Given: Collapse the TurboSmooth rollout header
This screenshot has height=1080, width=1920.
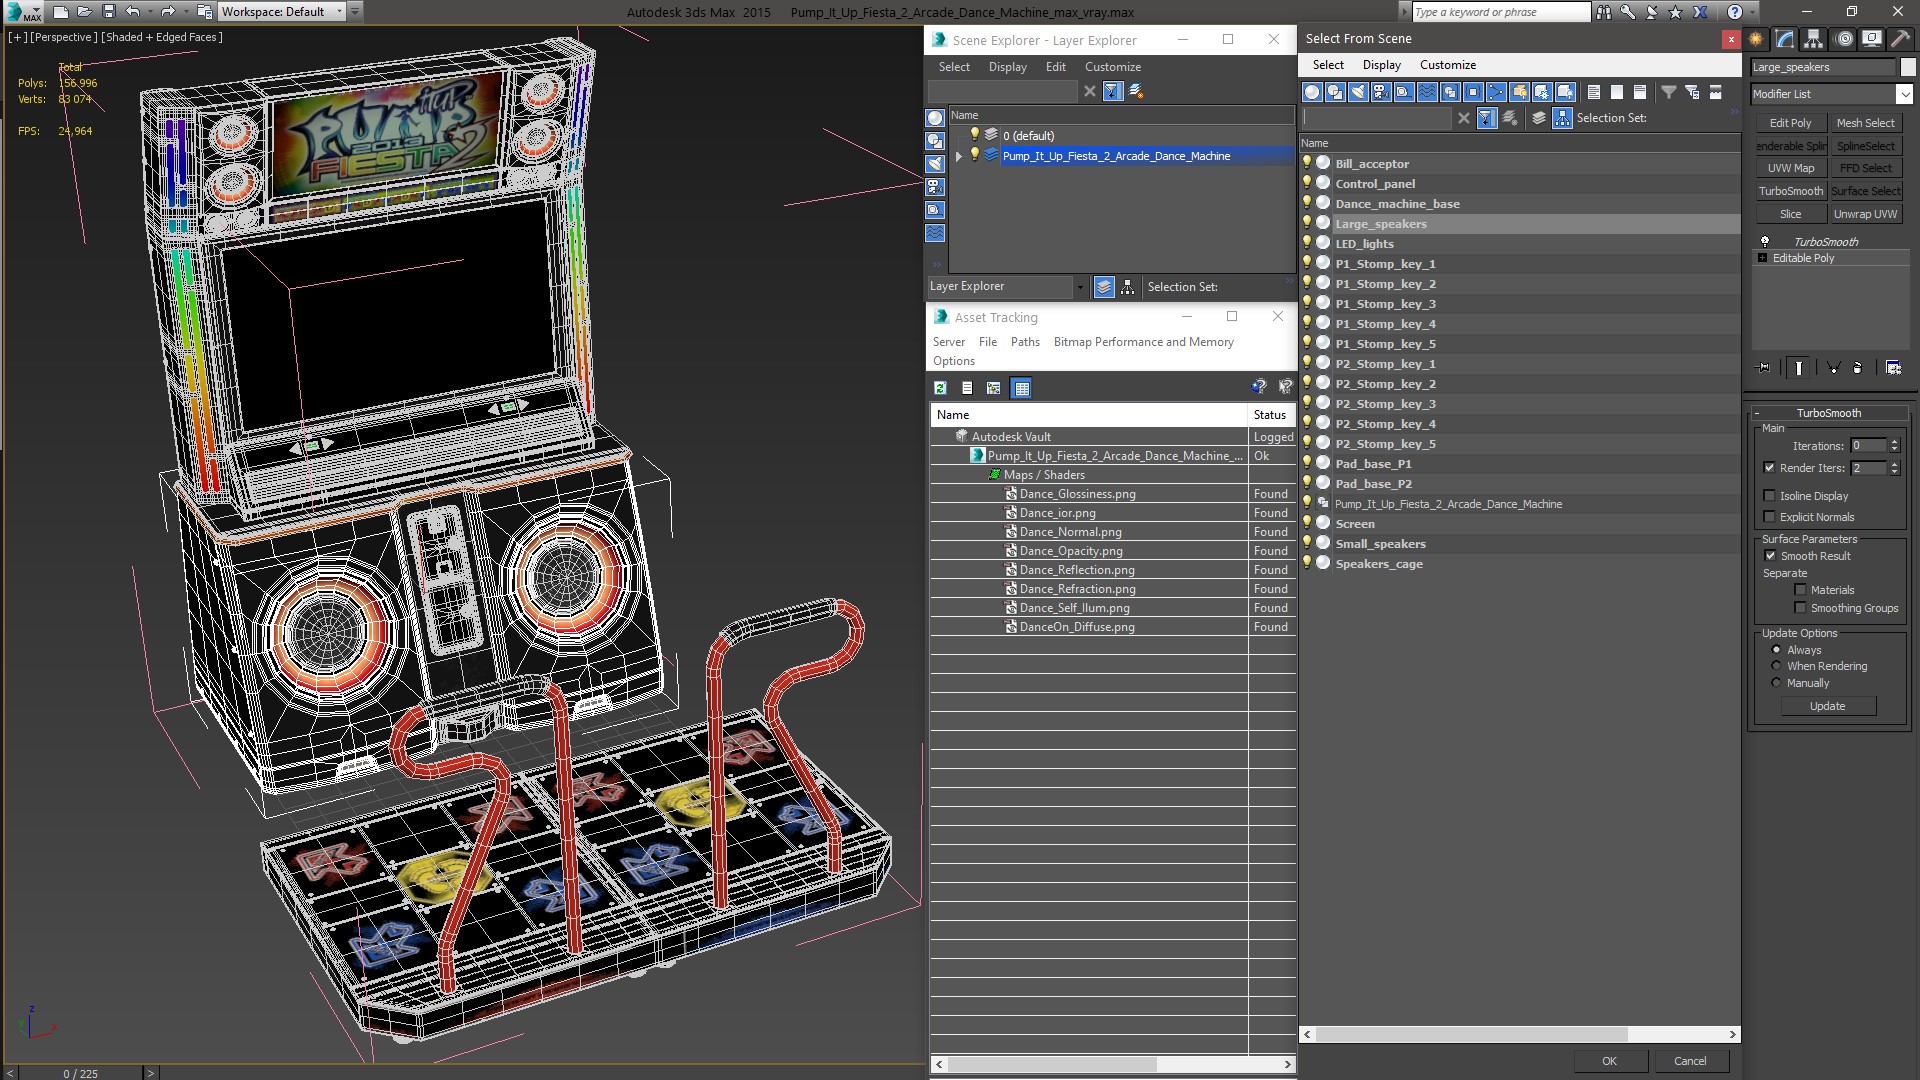Looking at the screenshot, I should (1828, 413).
